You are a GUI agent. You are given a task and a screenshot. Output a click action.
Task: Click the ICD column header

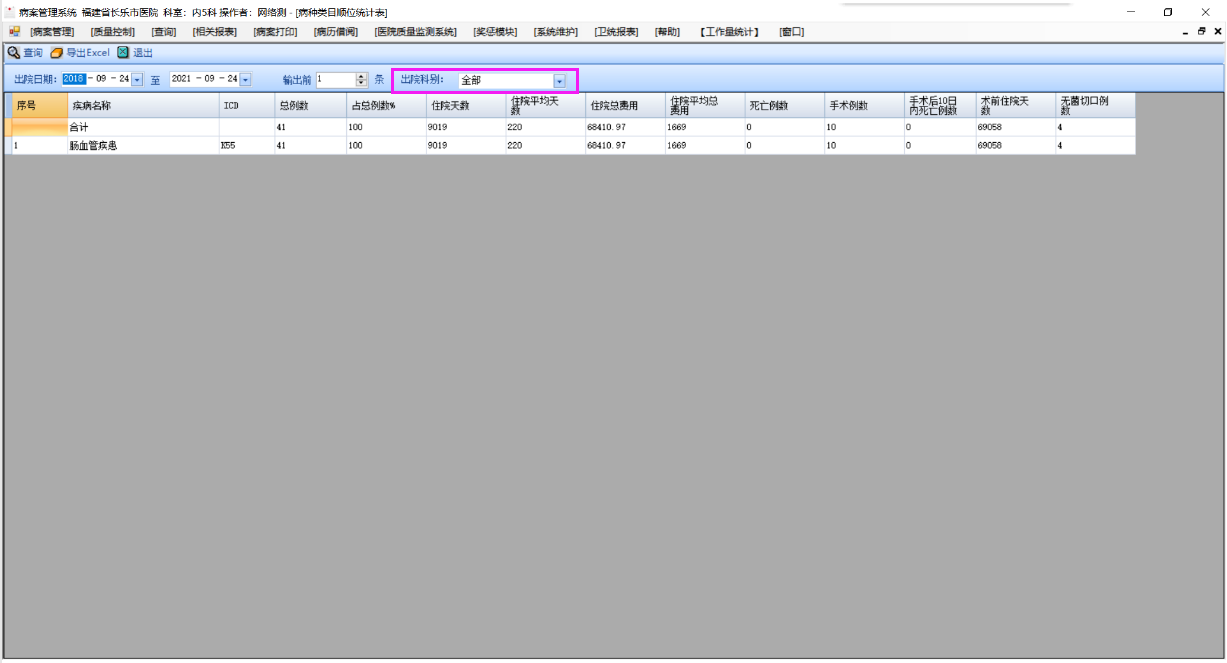pos(247,106)
